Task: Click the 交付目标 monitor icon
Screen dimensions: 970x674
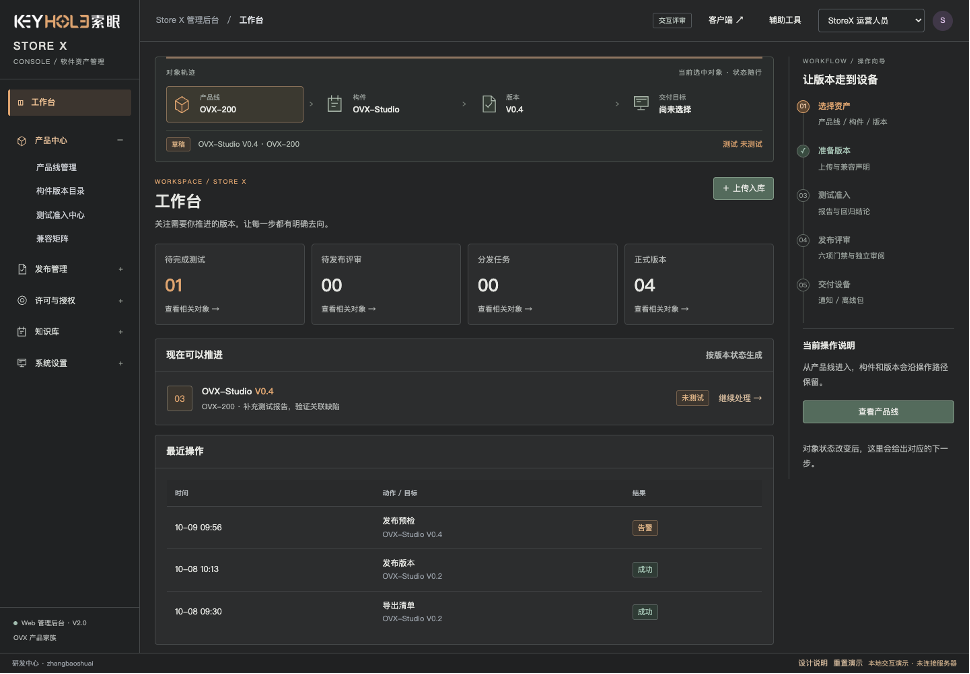Action: click(x=642, y=103)
